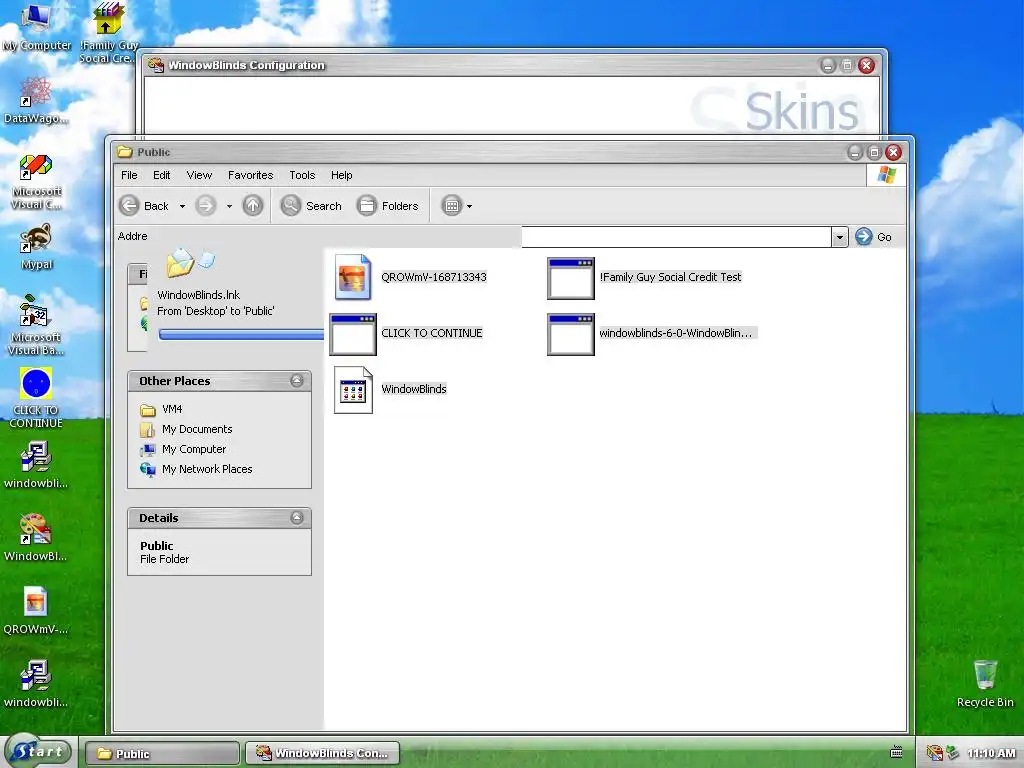Select QROWmV-168713343 file in Public folder
1024x768 pixels.
(410, 277)
